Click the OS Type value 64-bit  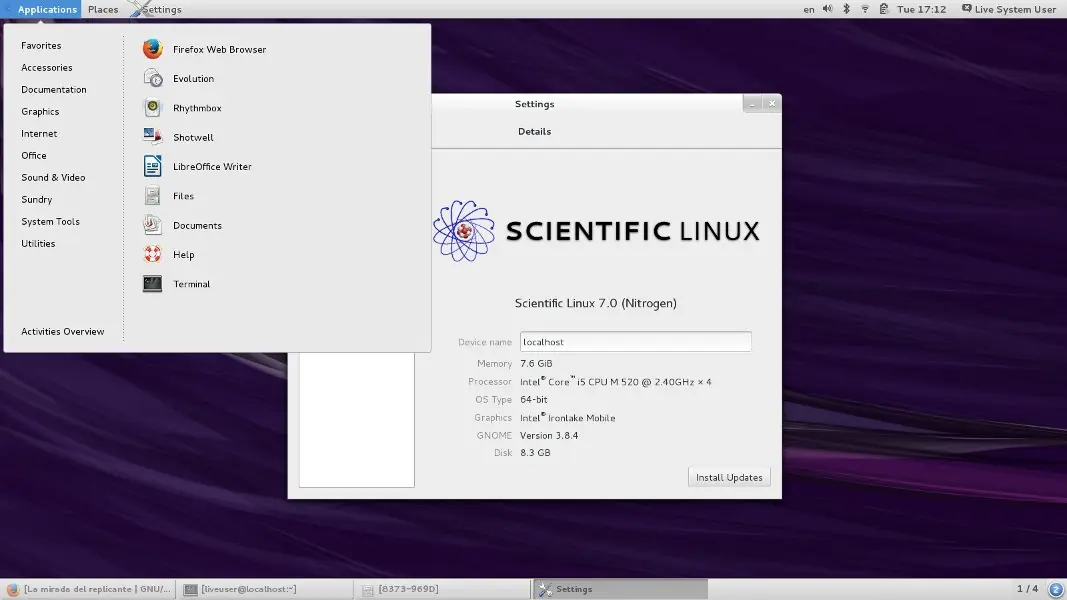(534, 399)
